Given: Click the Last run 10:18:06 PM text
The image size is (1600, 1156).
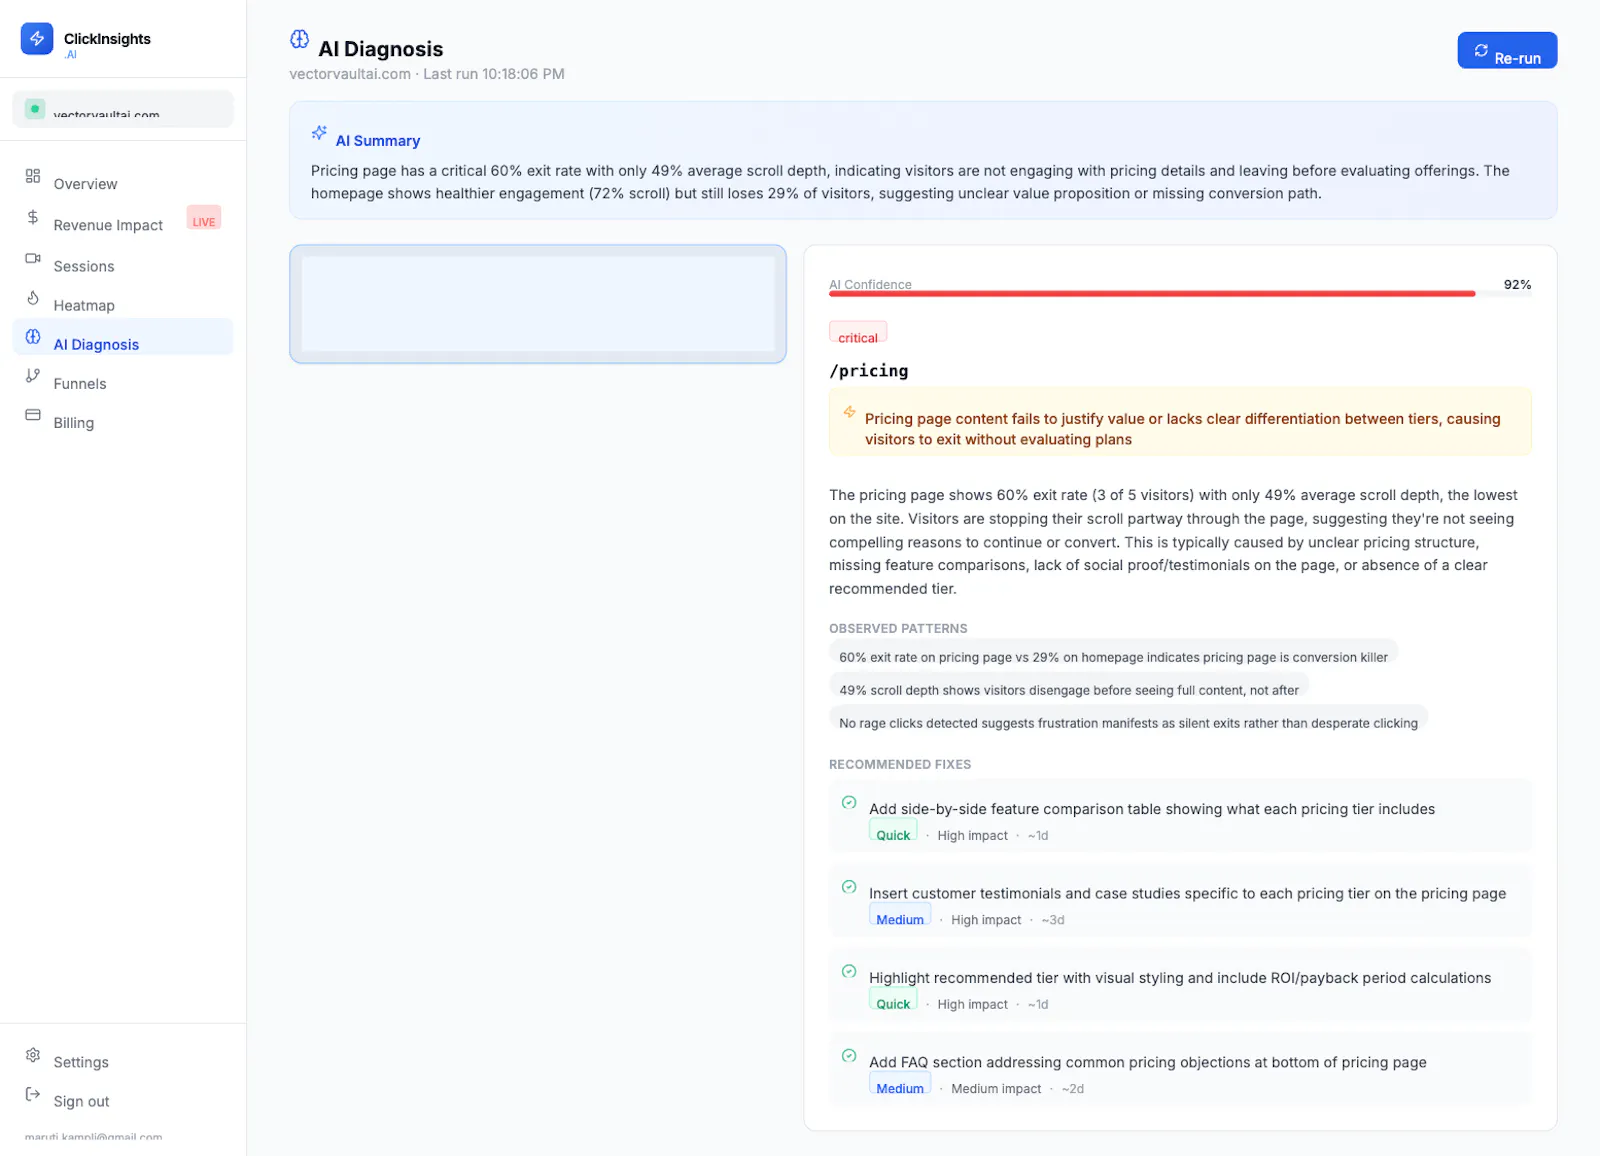Looking at the screenshot, I should pos(494,74).
